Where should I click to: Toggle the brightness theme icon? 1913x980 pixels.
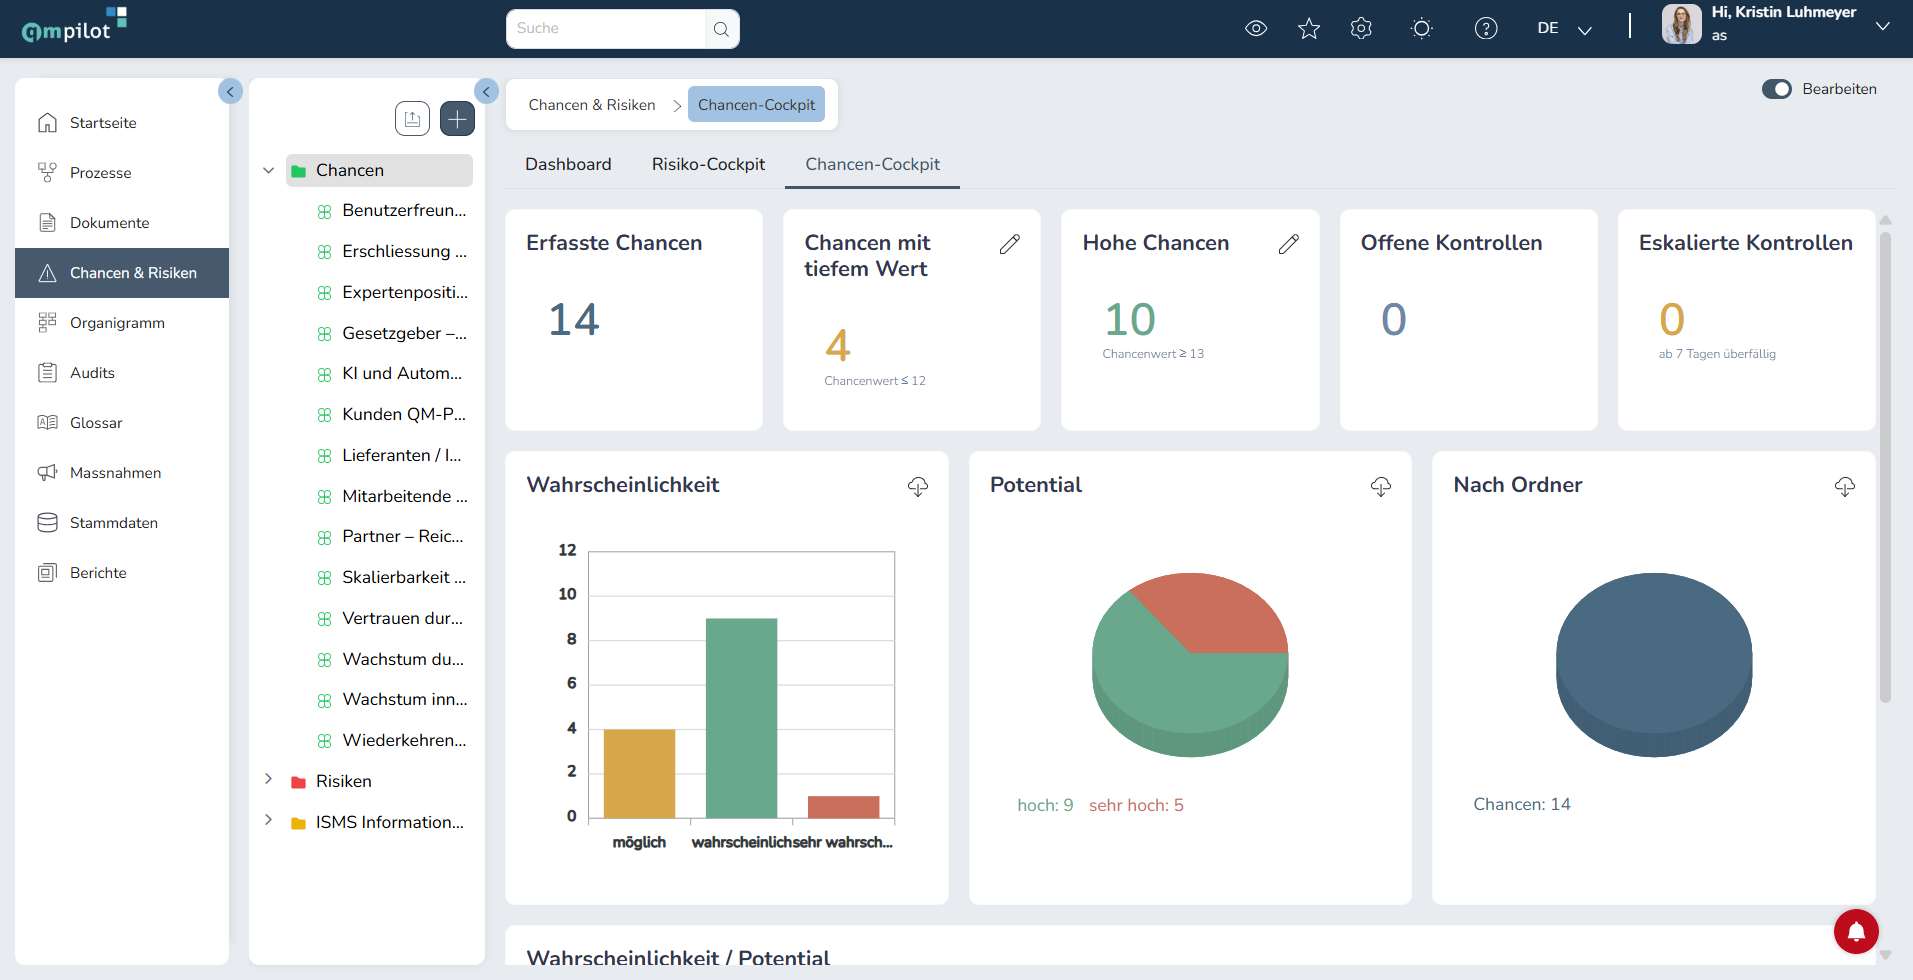click(1422, 29)
